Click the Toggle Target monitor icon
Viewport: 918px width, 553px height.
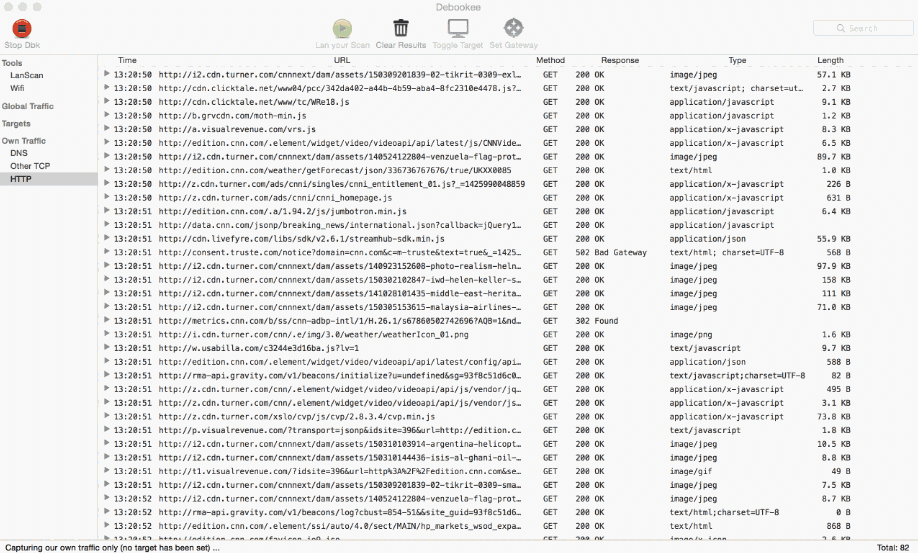tap(458, 28)
